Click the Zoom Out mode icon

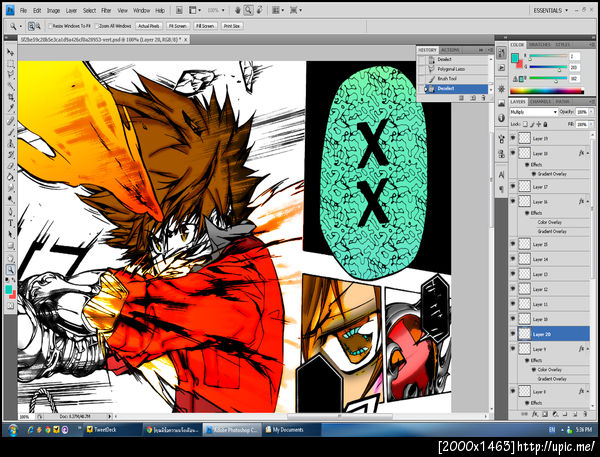[x=38, y=26]
